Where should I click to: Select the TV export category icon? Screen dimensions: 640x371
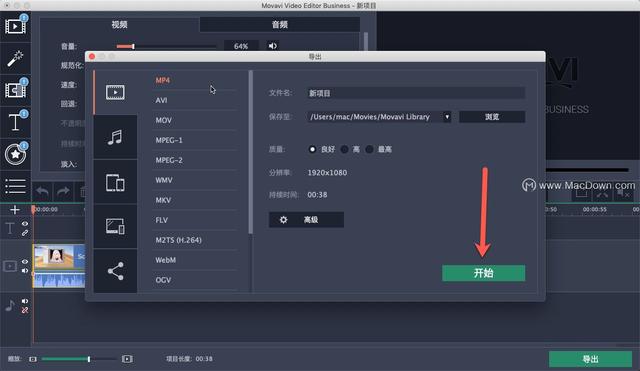(x=116, y=226)
